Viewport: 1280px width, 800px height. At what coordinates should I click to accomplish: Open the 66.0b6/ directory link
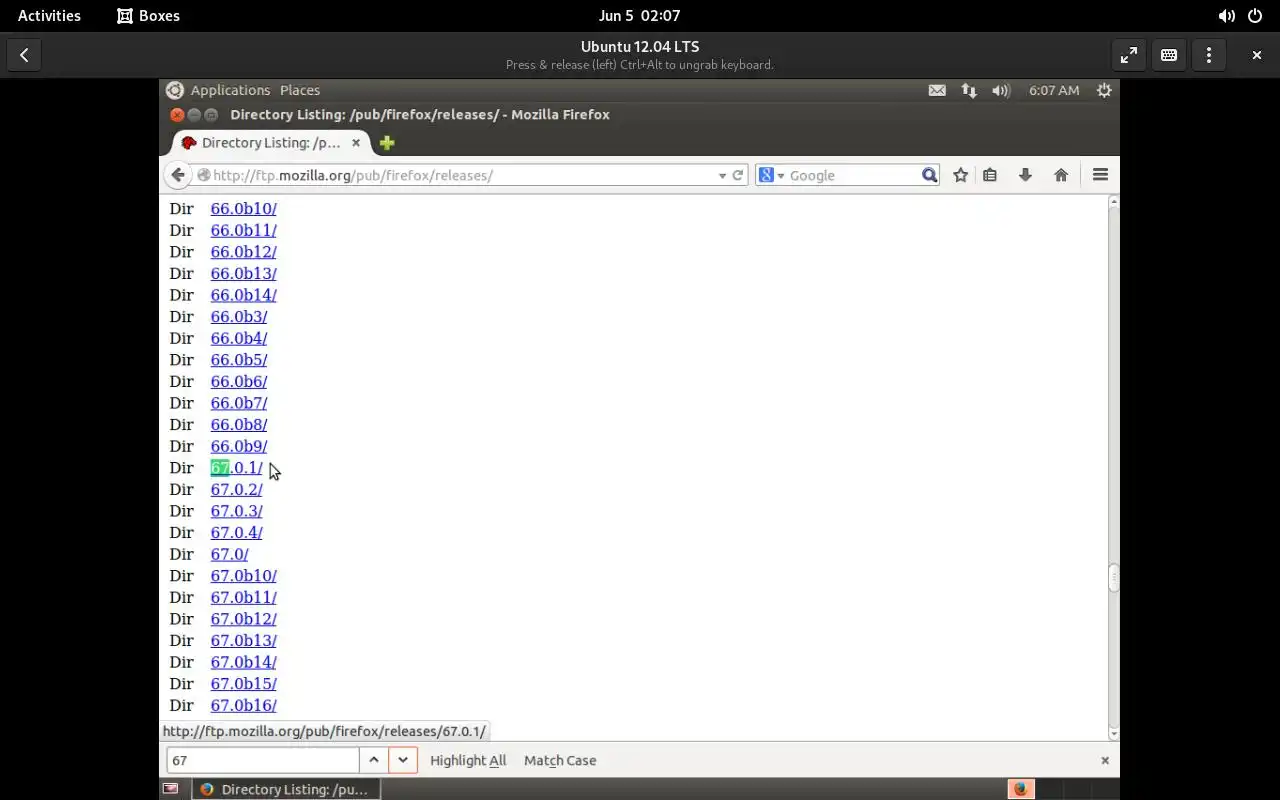[239, 382]
